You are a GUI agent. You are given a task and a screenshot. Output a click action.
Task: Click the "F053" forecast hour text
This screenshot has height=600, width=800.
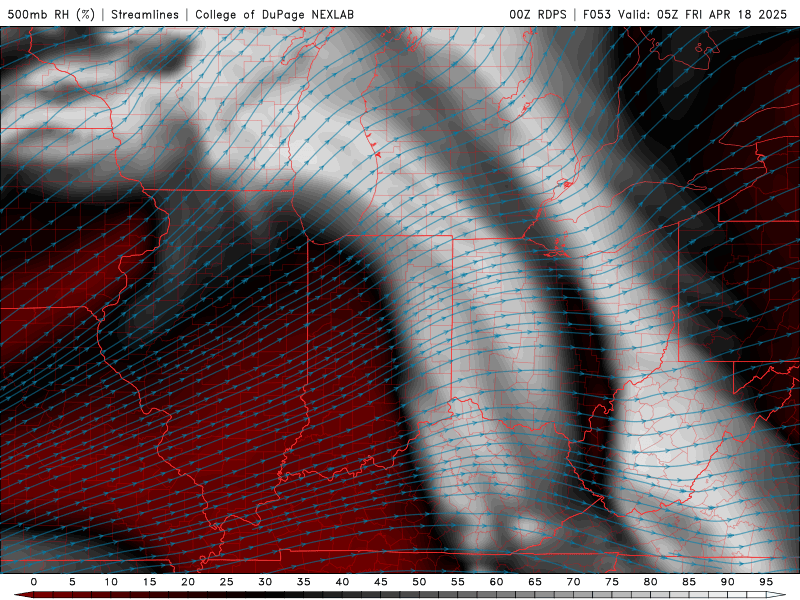click(x=597, y=14)
